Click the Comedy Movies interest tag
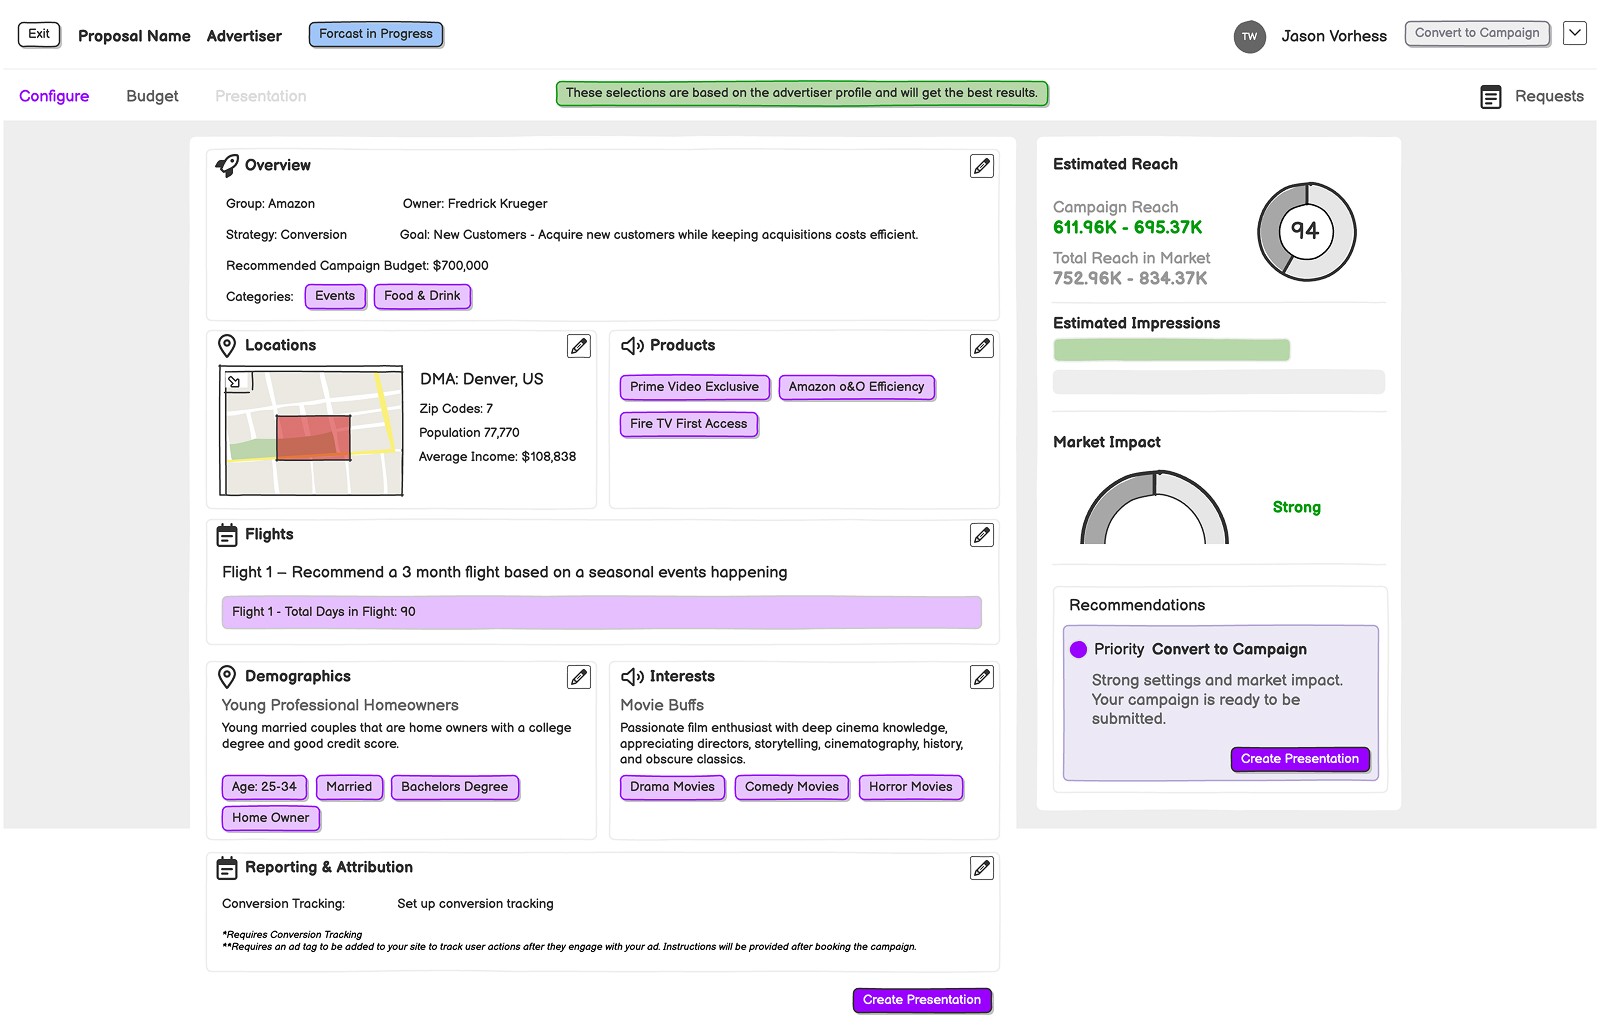Viewport: 1606px width, 1034px height. pyautogui.click(x=791, y=787)
